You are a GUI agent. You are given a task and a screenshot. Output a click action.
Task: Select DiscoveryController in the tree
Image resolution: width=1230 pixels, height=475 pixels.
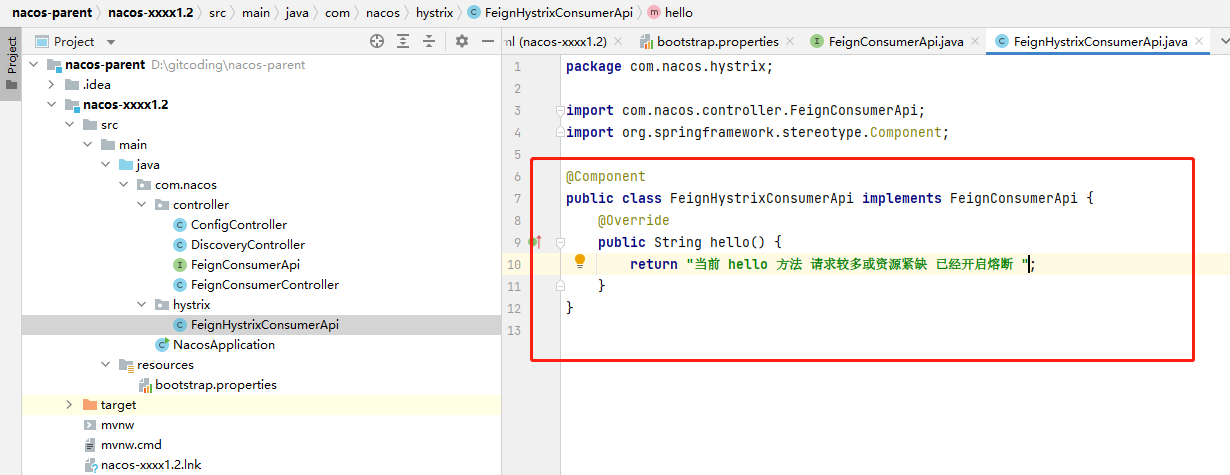248,245
